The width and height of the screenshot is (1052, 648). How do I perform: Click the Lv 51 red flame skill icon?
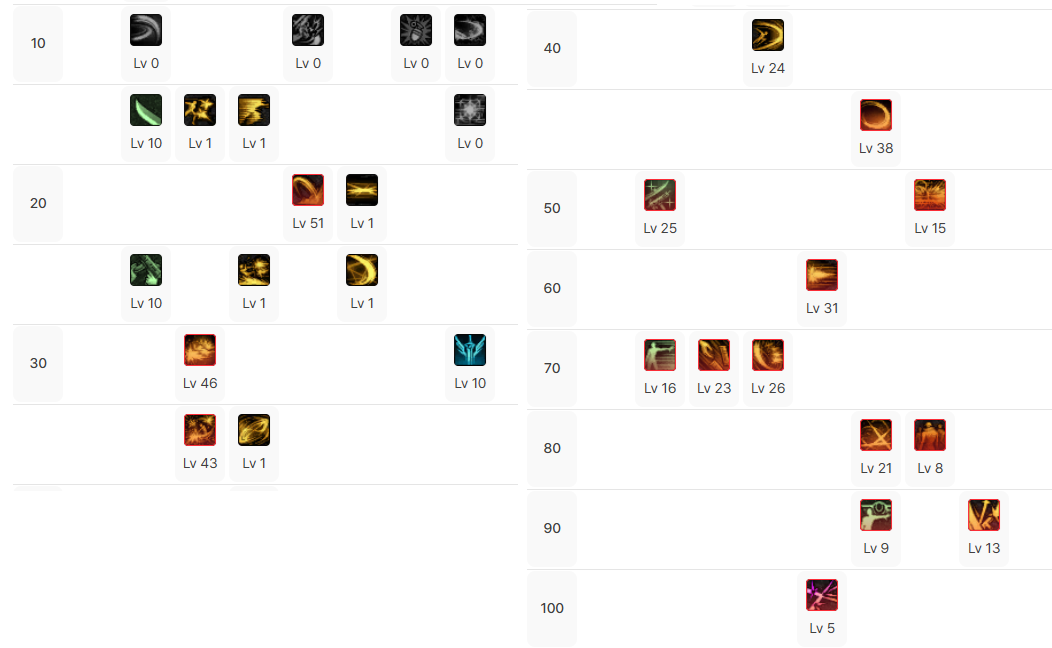tap(308, 190)
